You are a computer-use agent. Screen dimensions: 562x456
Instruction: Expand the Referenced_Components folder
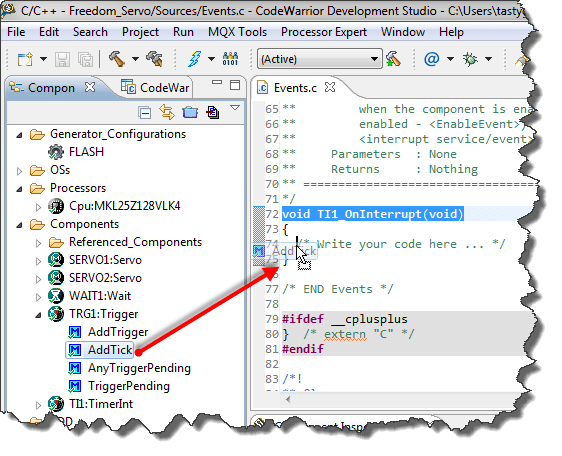point(38,243)
